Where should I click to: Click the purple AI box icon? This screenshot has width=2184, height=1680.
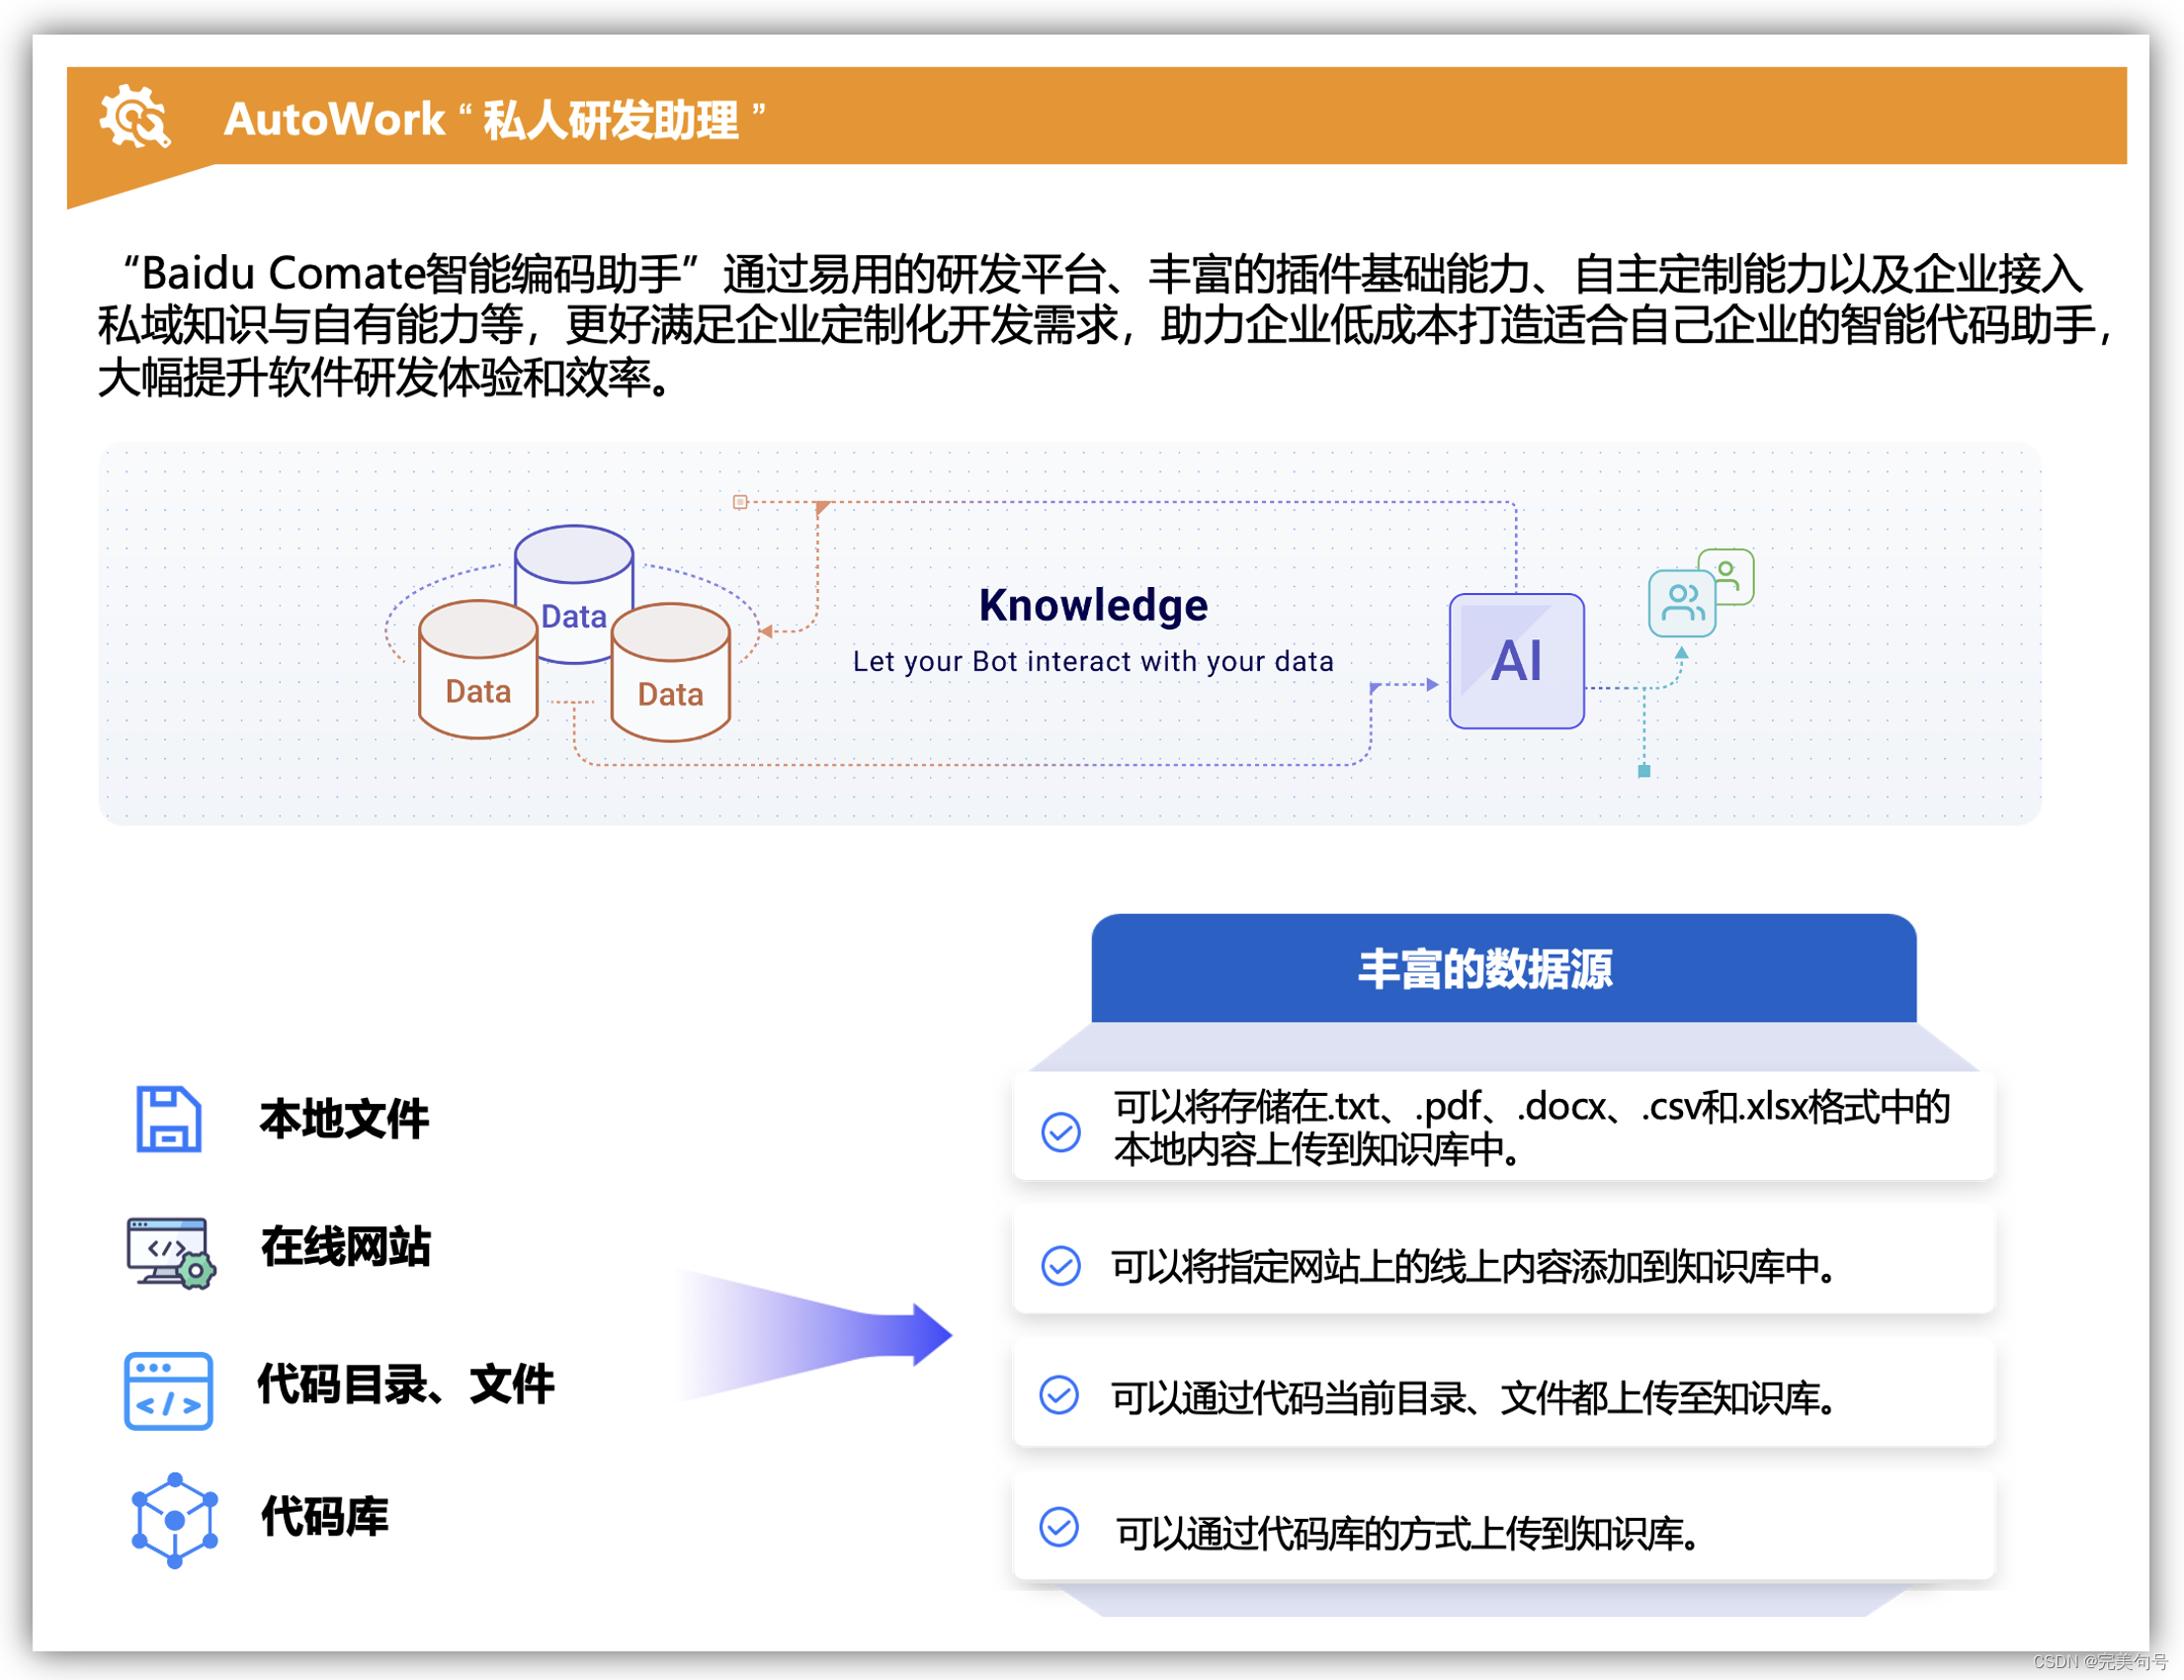(x=1516, y=661)
